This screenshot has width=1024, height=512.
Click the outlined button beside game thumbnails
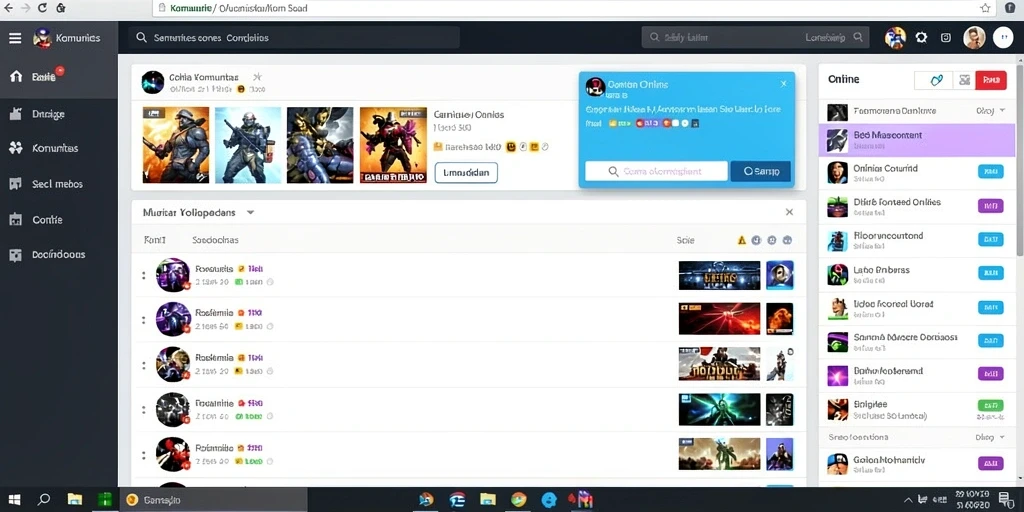[x=466, y=172]
